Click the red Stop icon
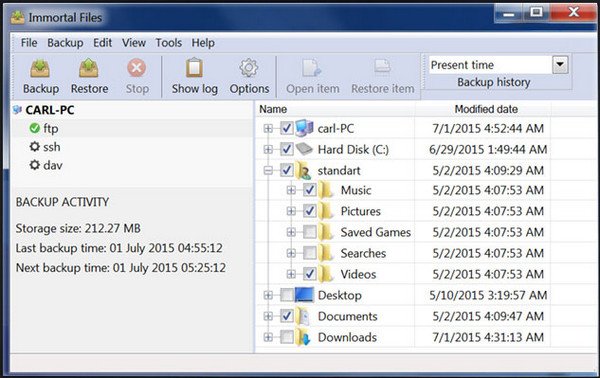This screenshot has height=378, width=600. click(x=137, y=68)
